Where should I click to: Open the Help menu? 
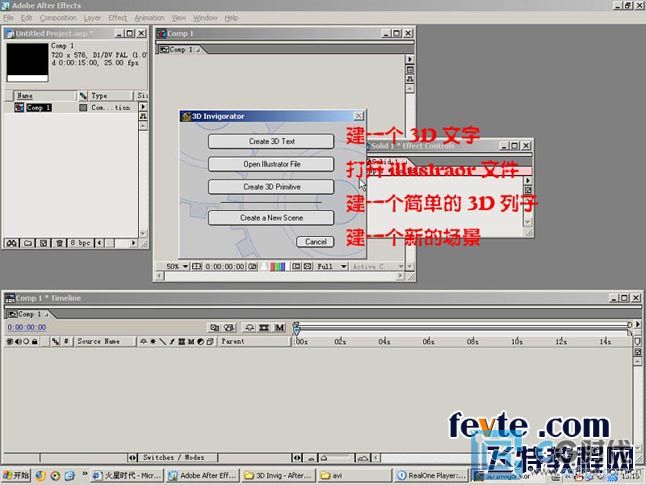pos(231,18)
